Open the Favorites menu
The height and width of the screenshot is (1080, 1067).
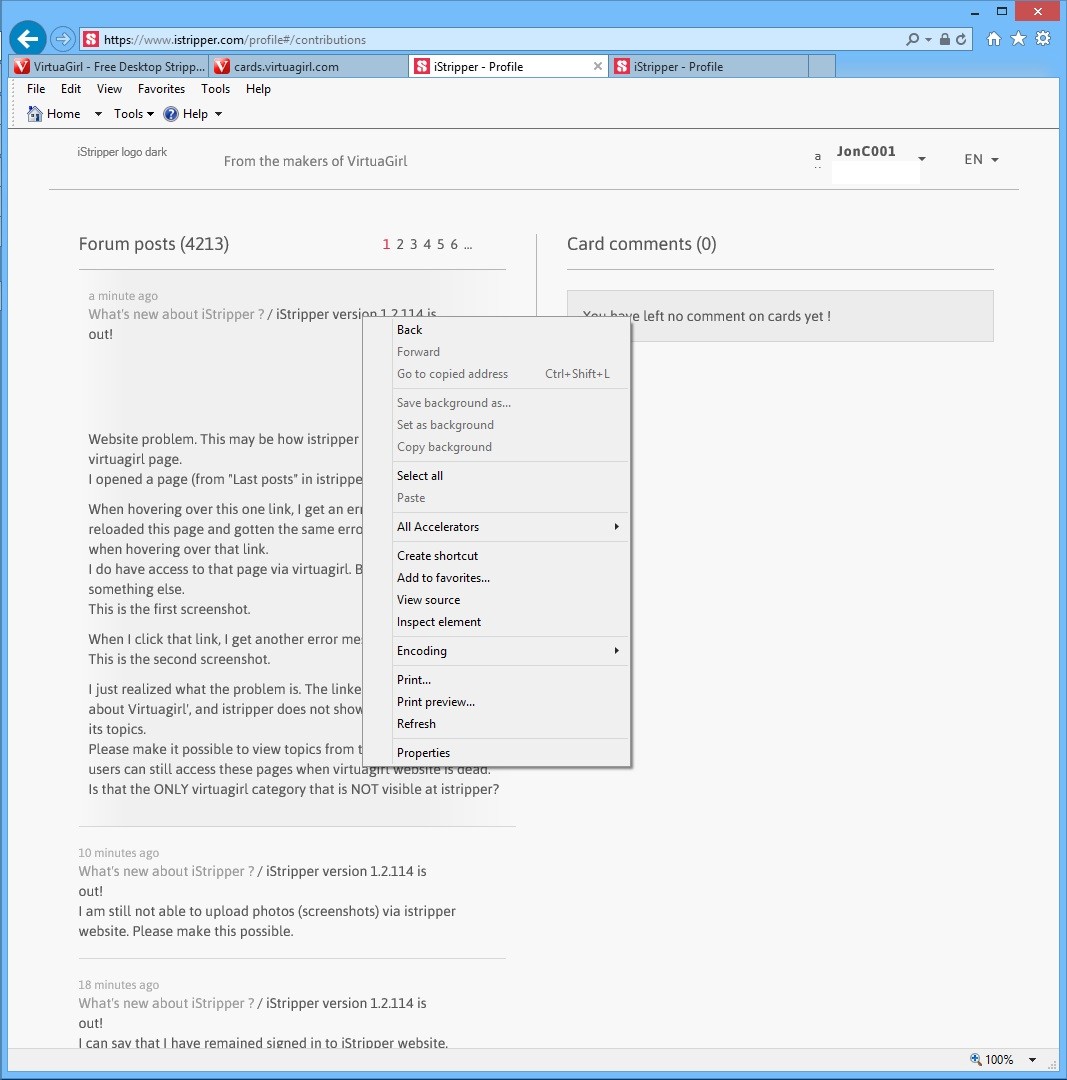coord(161,89)
